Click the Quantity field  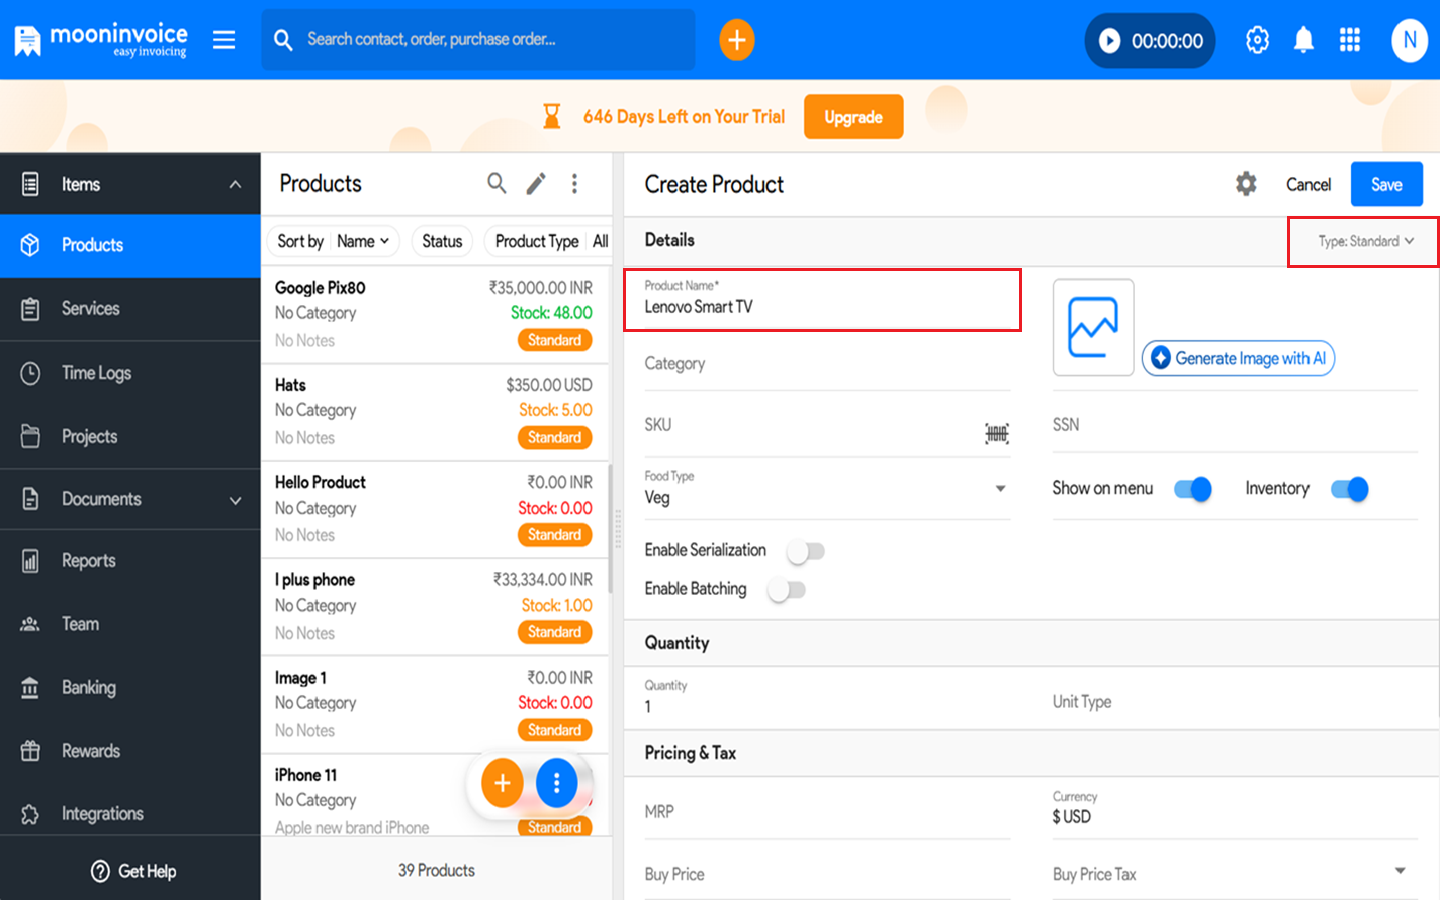tap(827, 698)
